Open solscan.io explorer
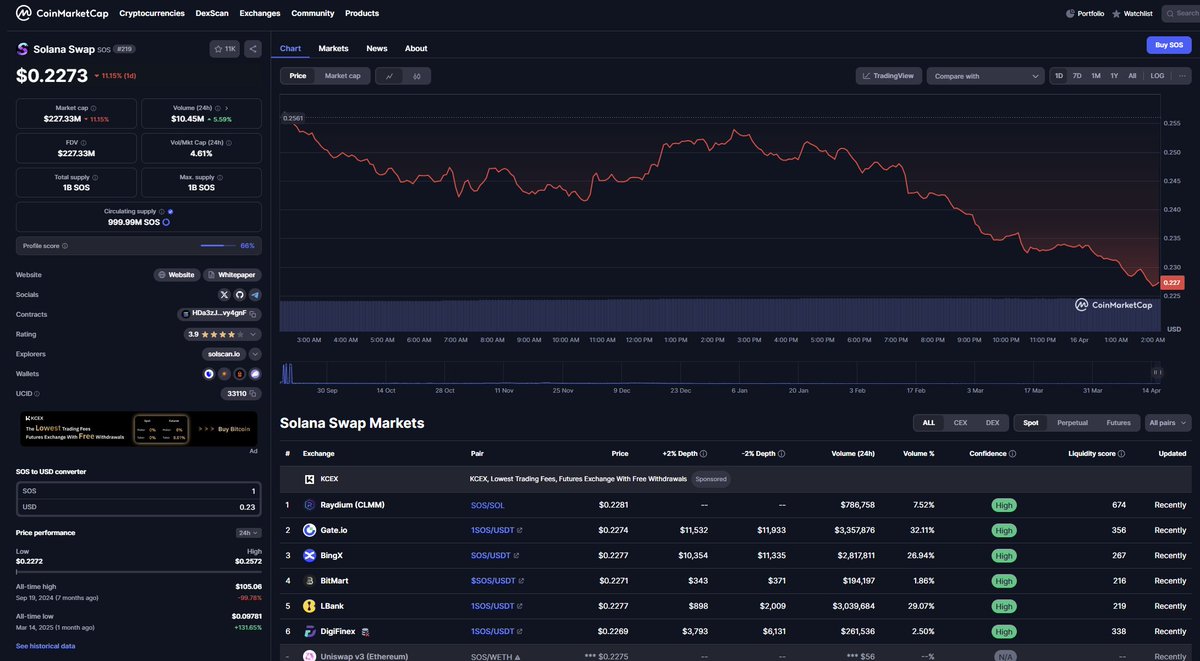Screen dimensions: 1200x661 click(224, 354)
